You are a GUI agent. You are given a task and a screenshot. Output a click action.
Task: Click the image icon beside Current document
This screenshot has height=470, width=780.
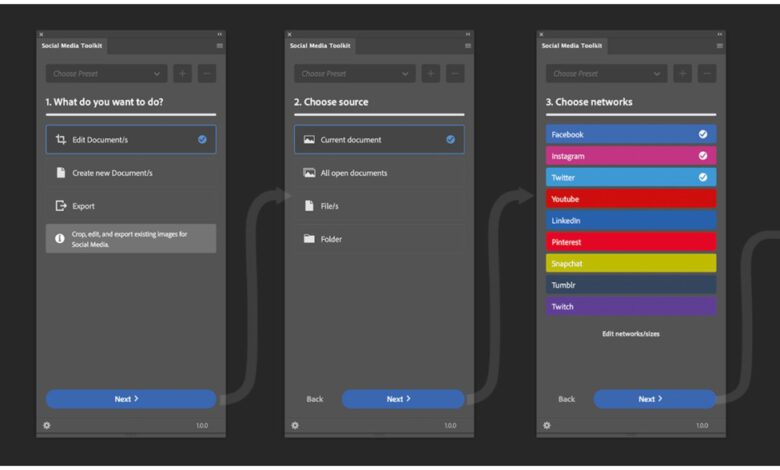(309, 139)
